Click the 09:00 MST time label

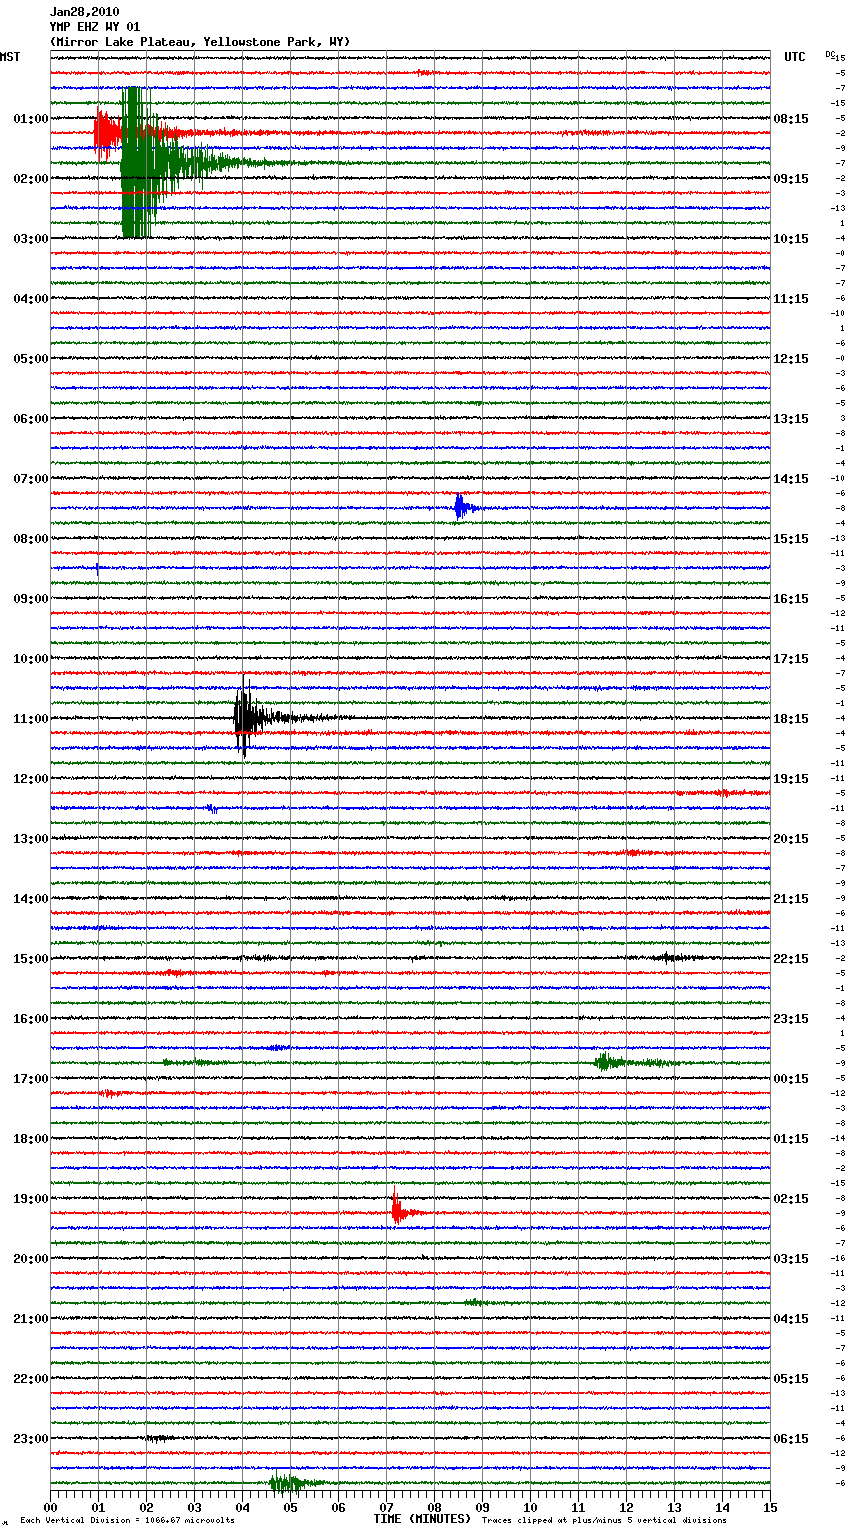click(31, 599)
